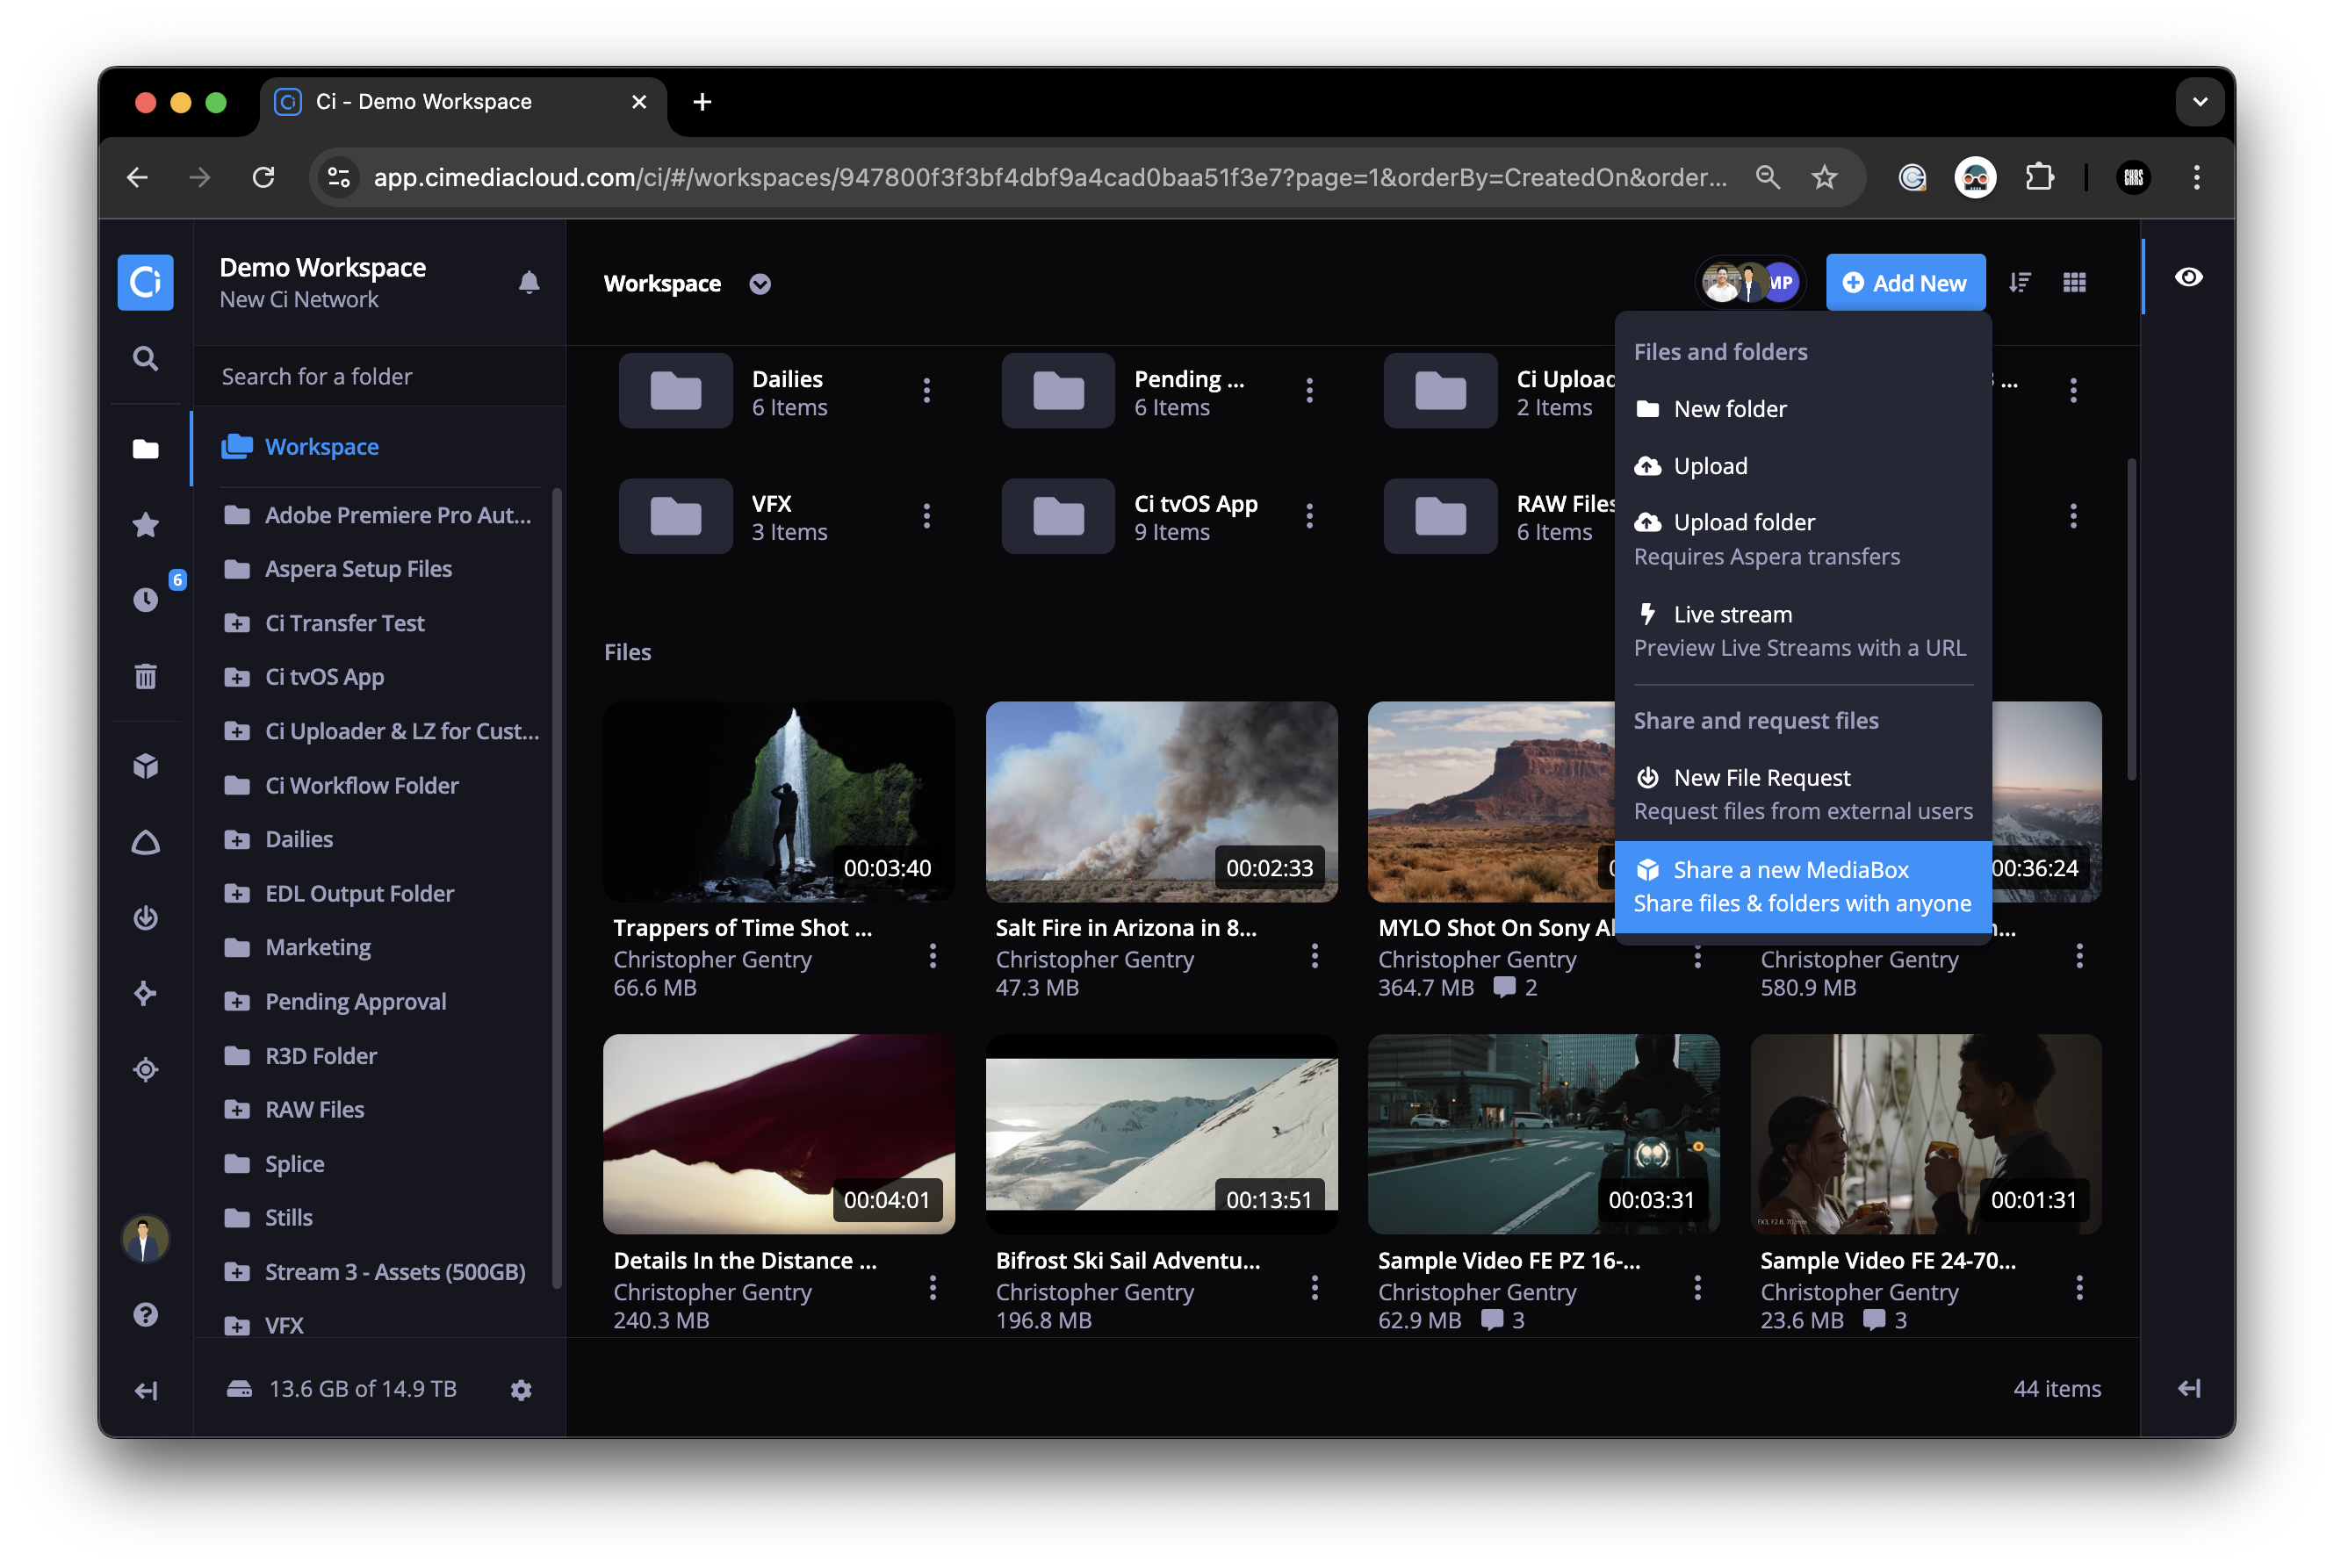The height and width of the screenshot is (1568, 2334).
Task: Select Upload menu option
Action: 1802,466
